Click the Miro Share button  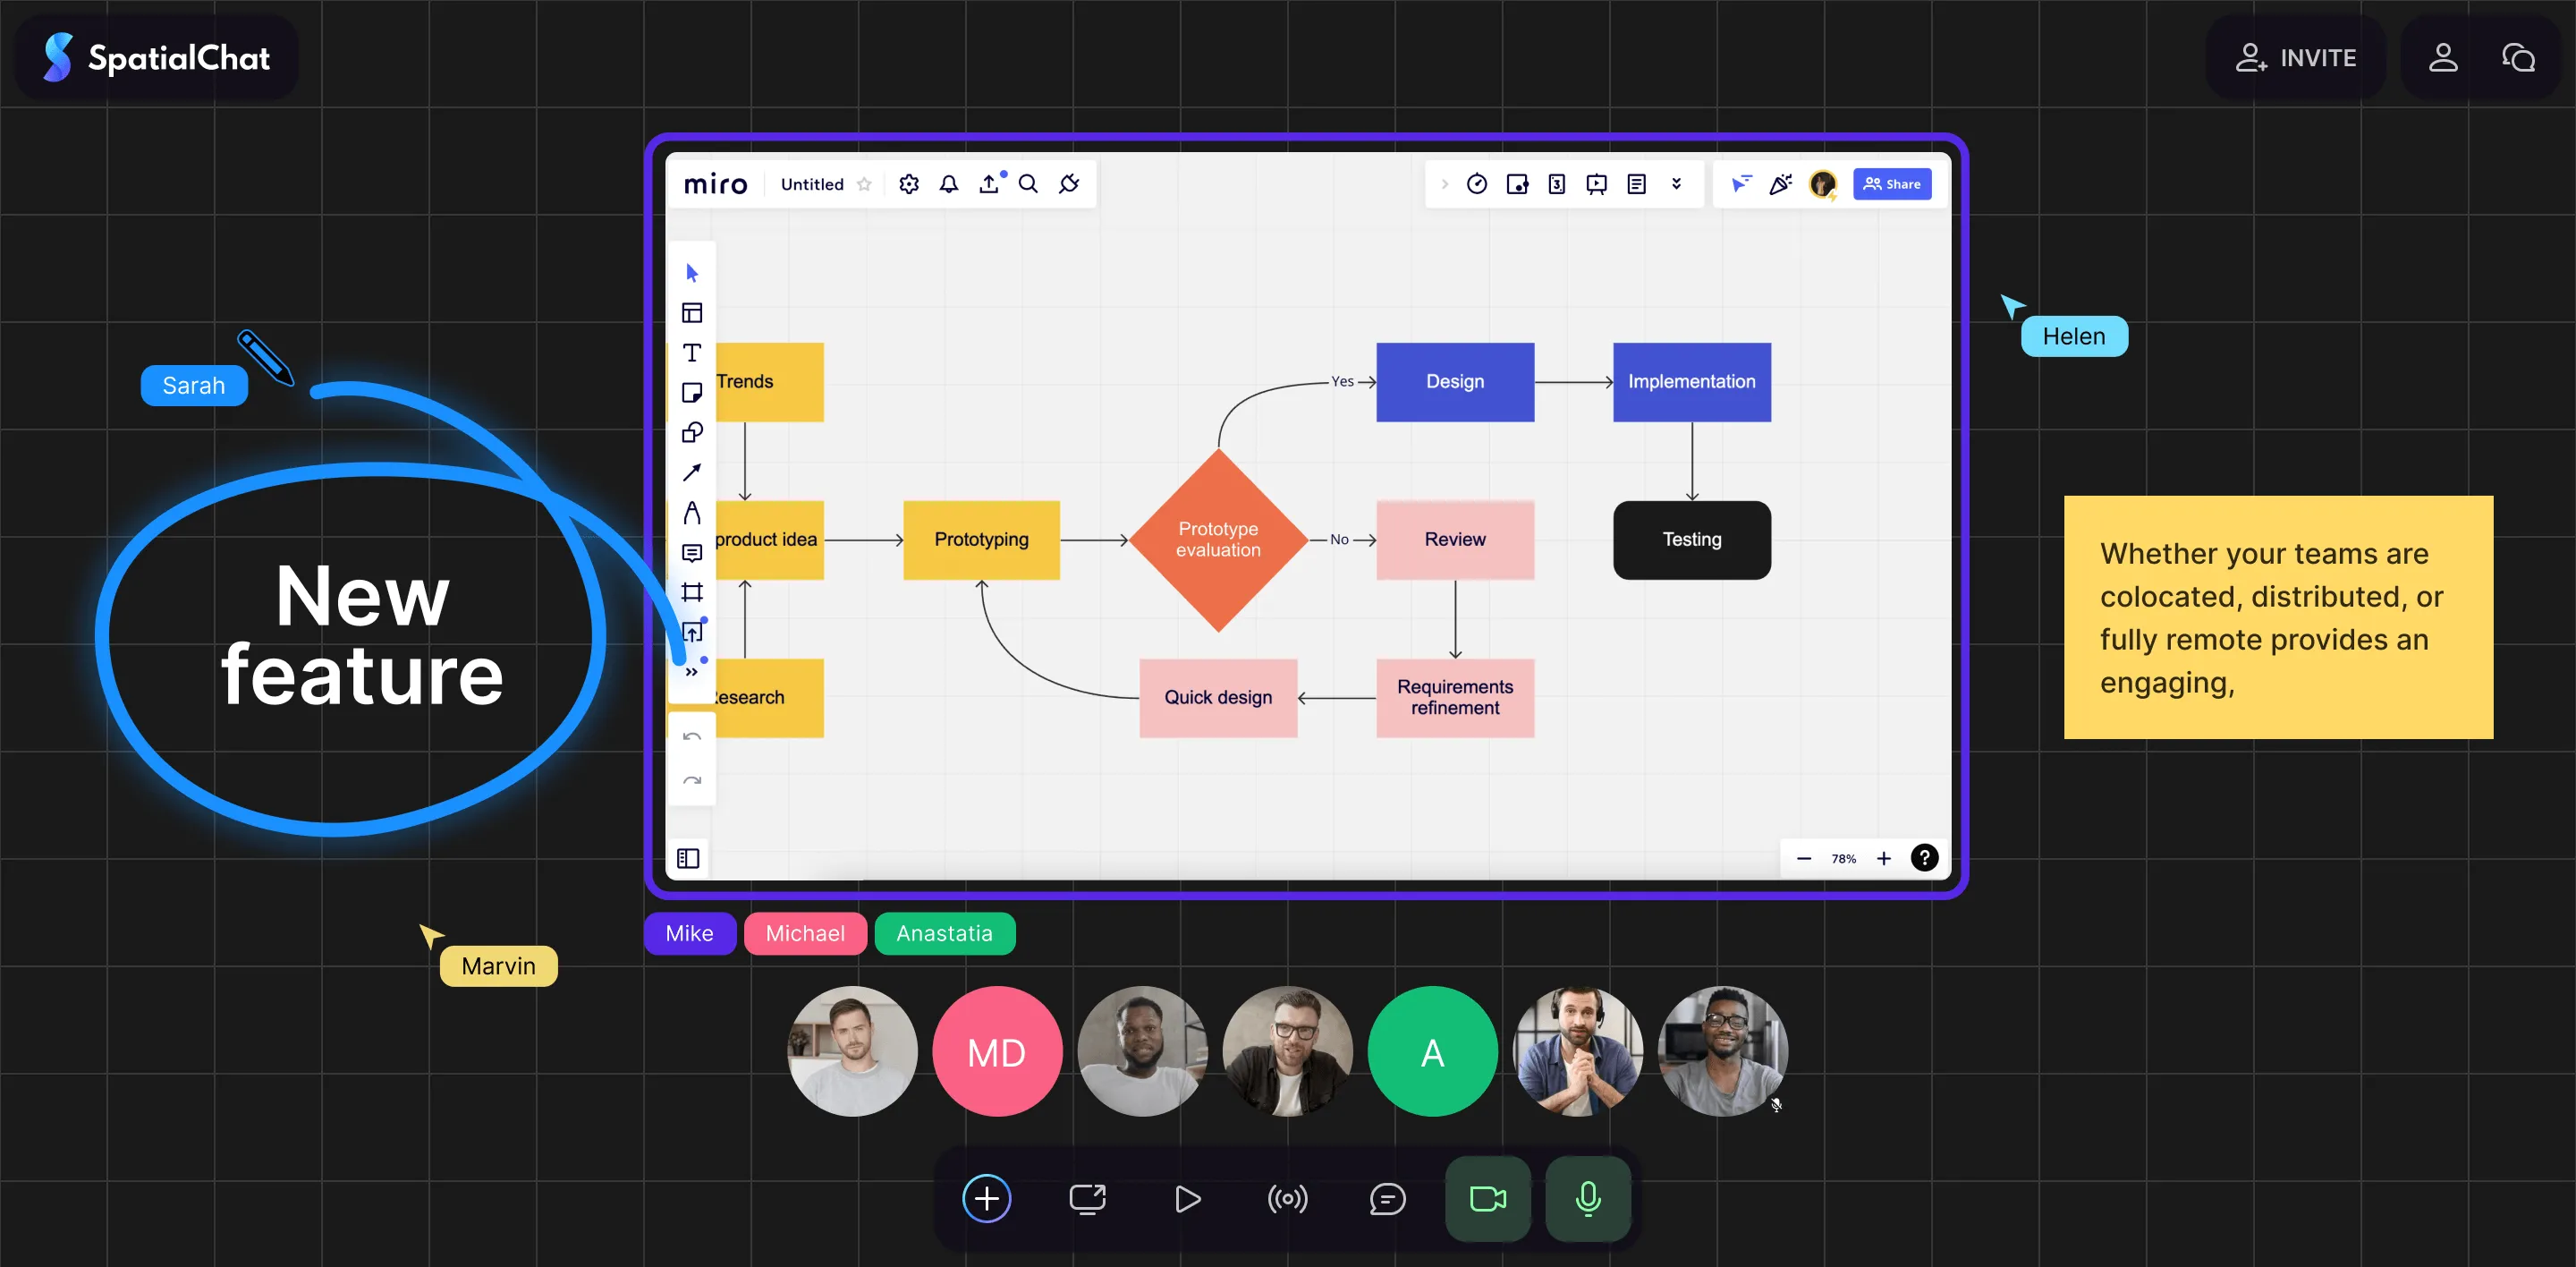tap(1891, 184)
